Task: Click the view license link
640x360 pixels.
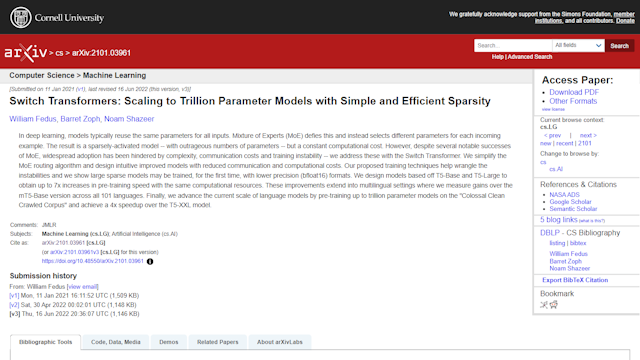Action: click(x=553, y=109)
